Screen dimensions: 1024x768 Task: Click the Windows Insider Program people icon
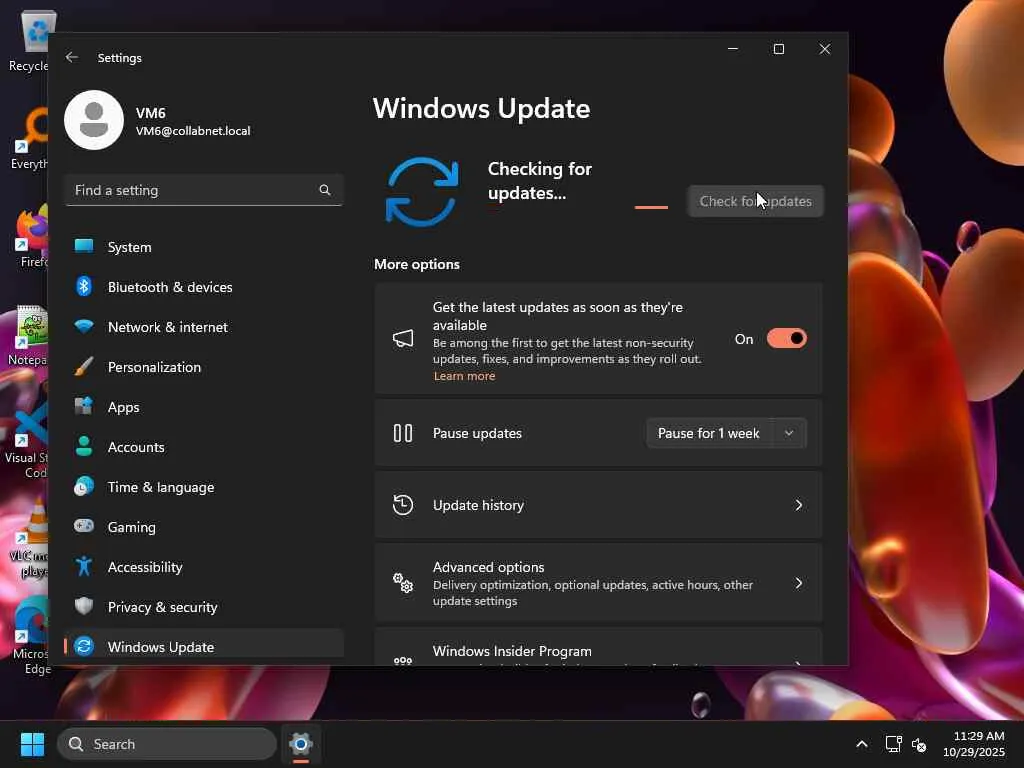tap(403, 660)
